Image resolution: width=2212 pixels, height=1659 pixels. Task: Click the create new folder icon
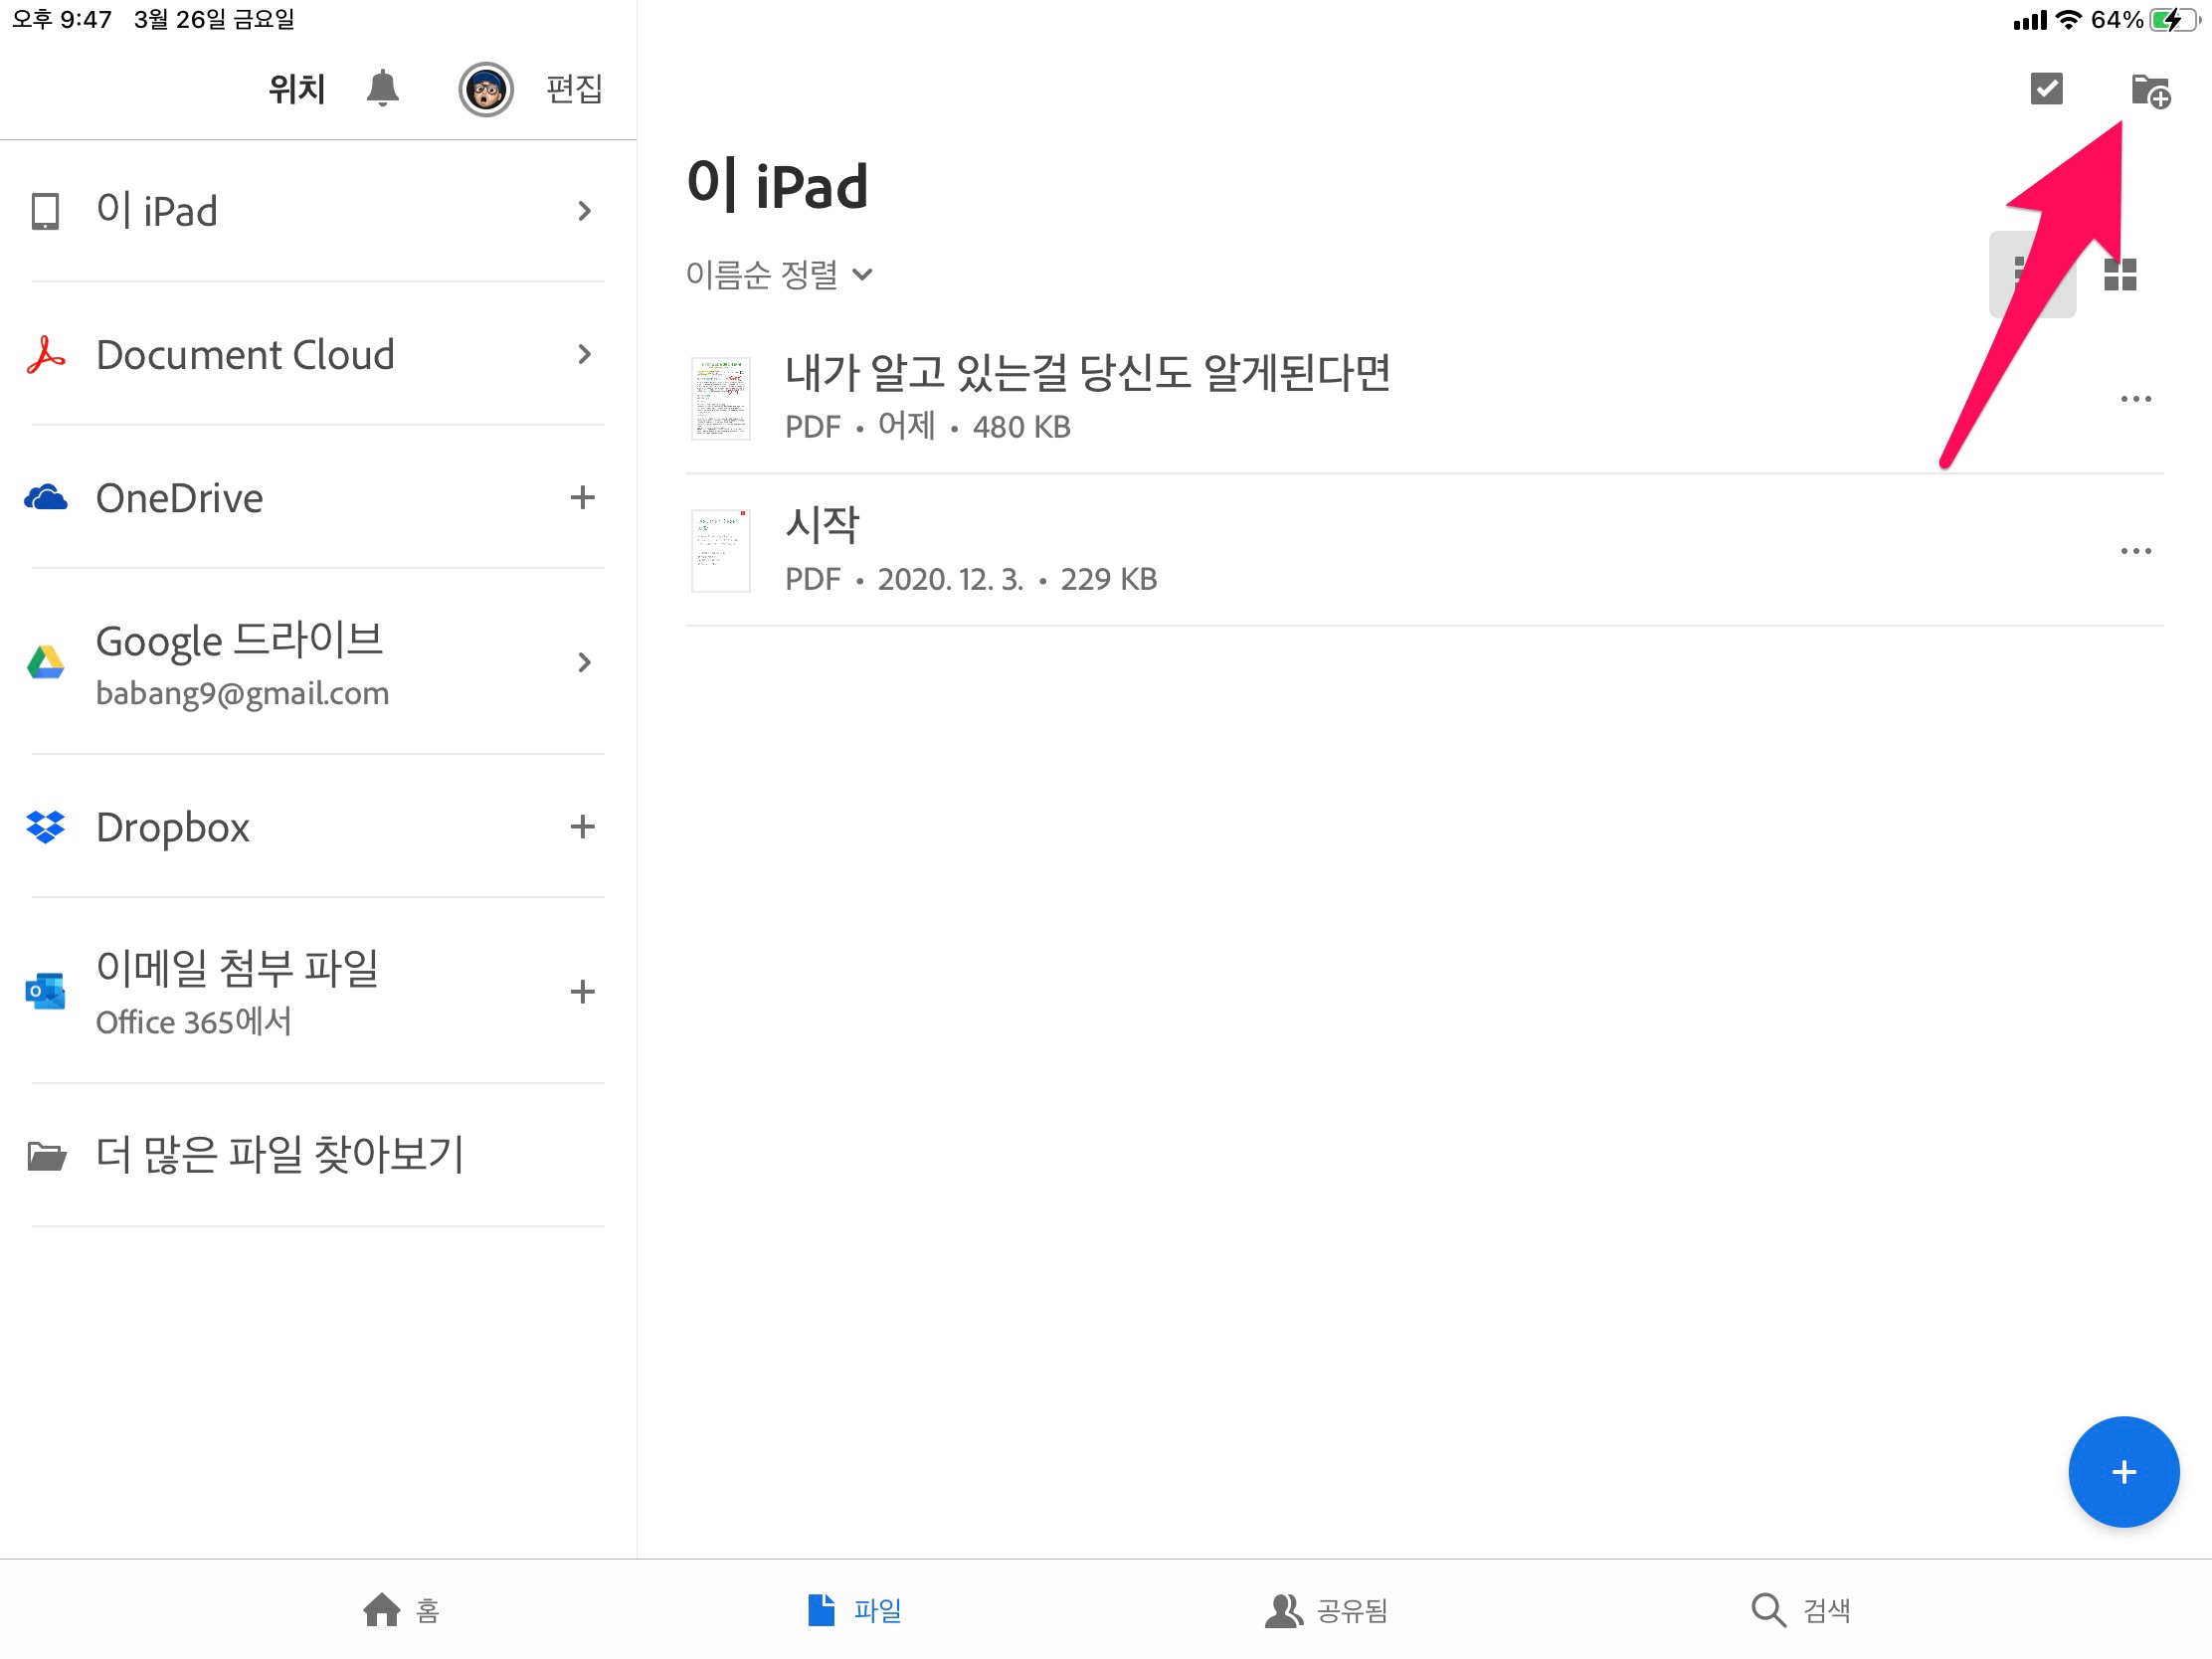point(2150,91)
